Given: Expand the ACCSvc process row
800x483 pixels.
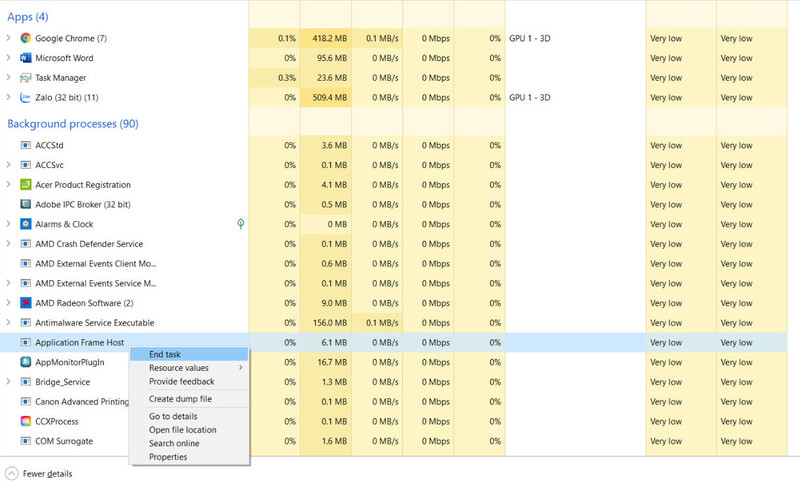Looking at the screenshot, I should [x=8, y=165].
